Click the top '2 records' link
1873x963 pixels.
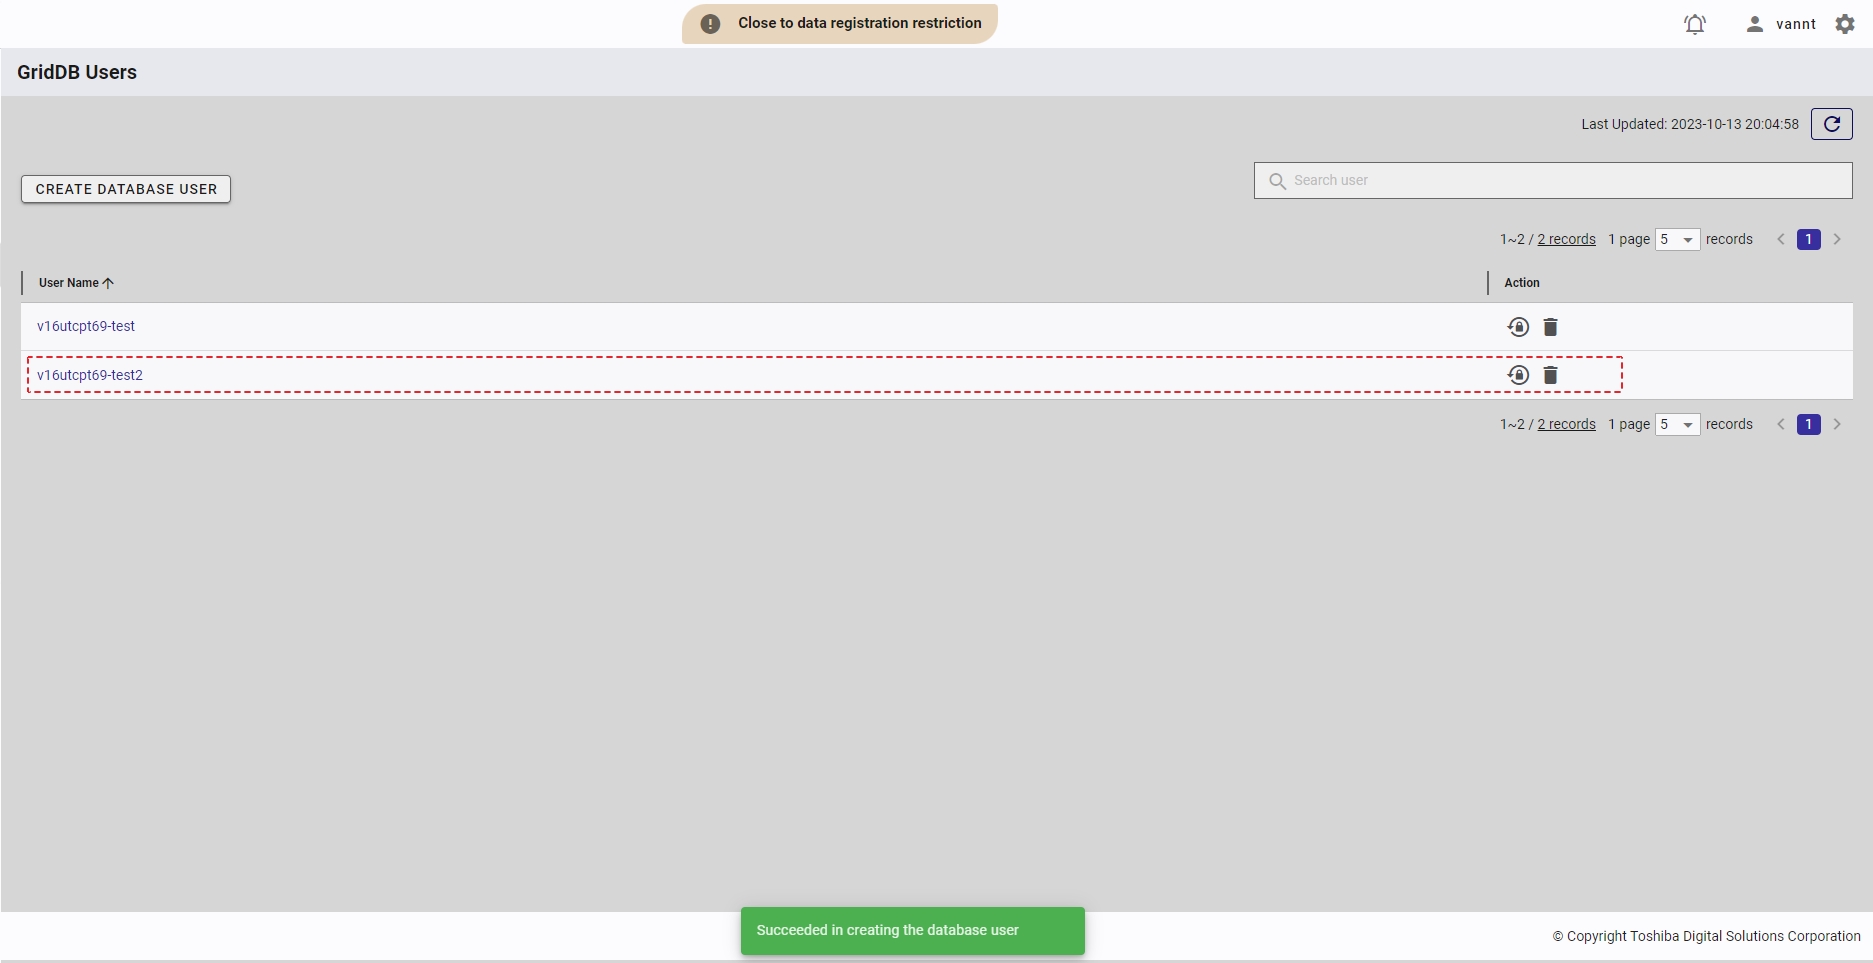[x=1566, y=240]
